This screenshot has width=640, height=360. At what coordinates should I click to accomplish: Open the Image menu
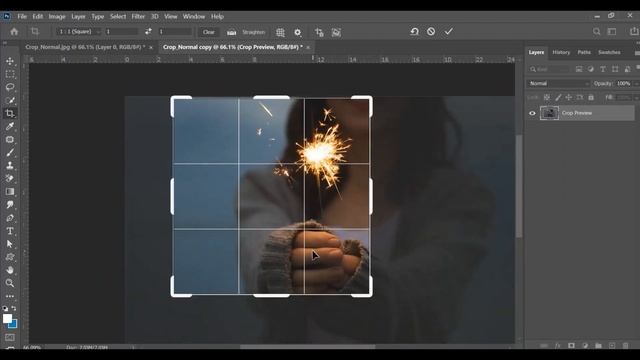pos(57,17)
